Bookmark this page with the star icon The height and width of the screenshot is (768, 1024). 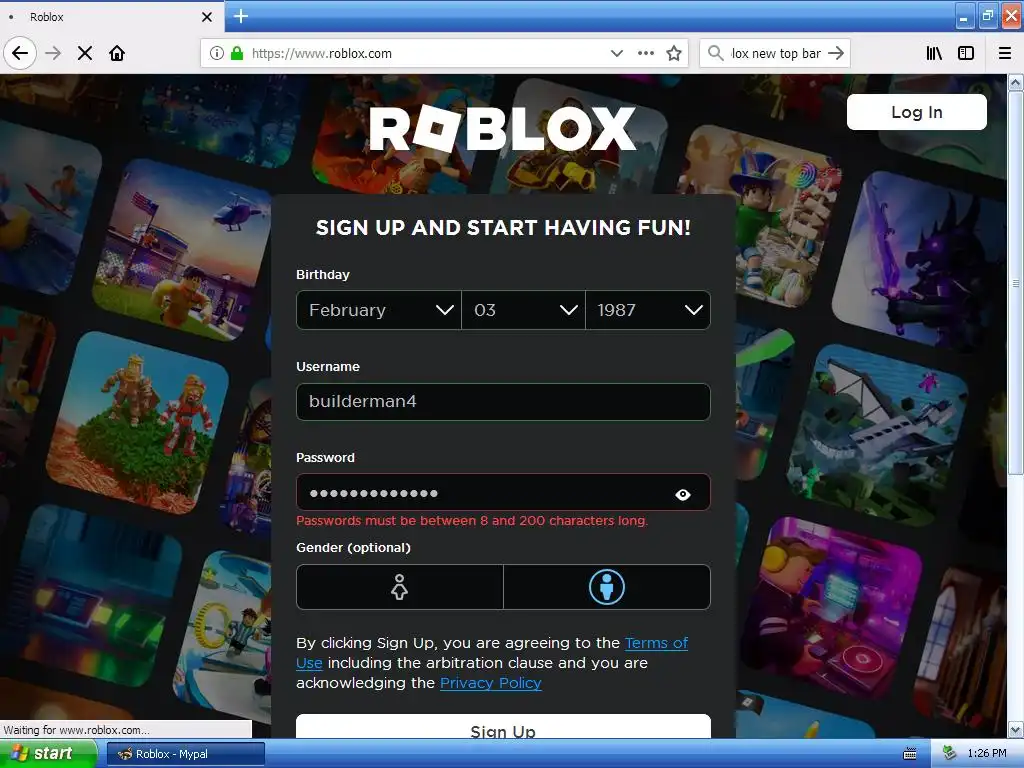tap(674, 53)
